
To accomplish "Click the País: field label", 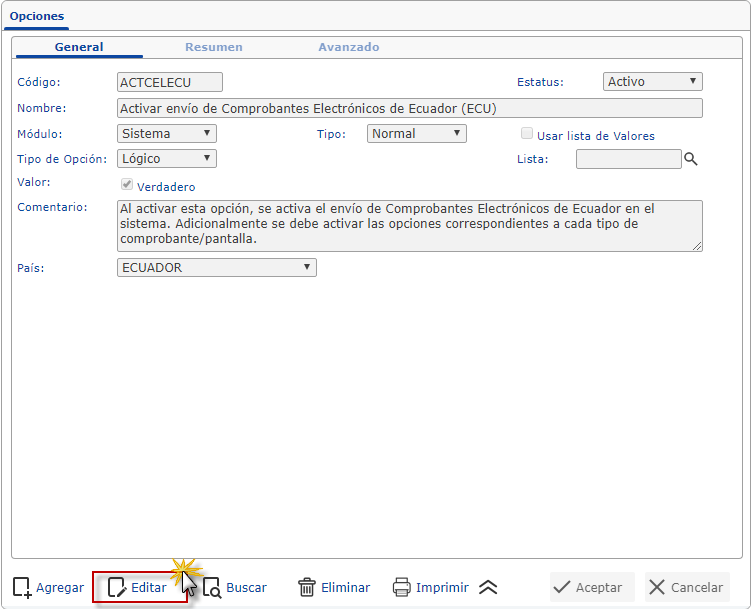I will tap(31, 268).
